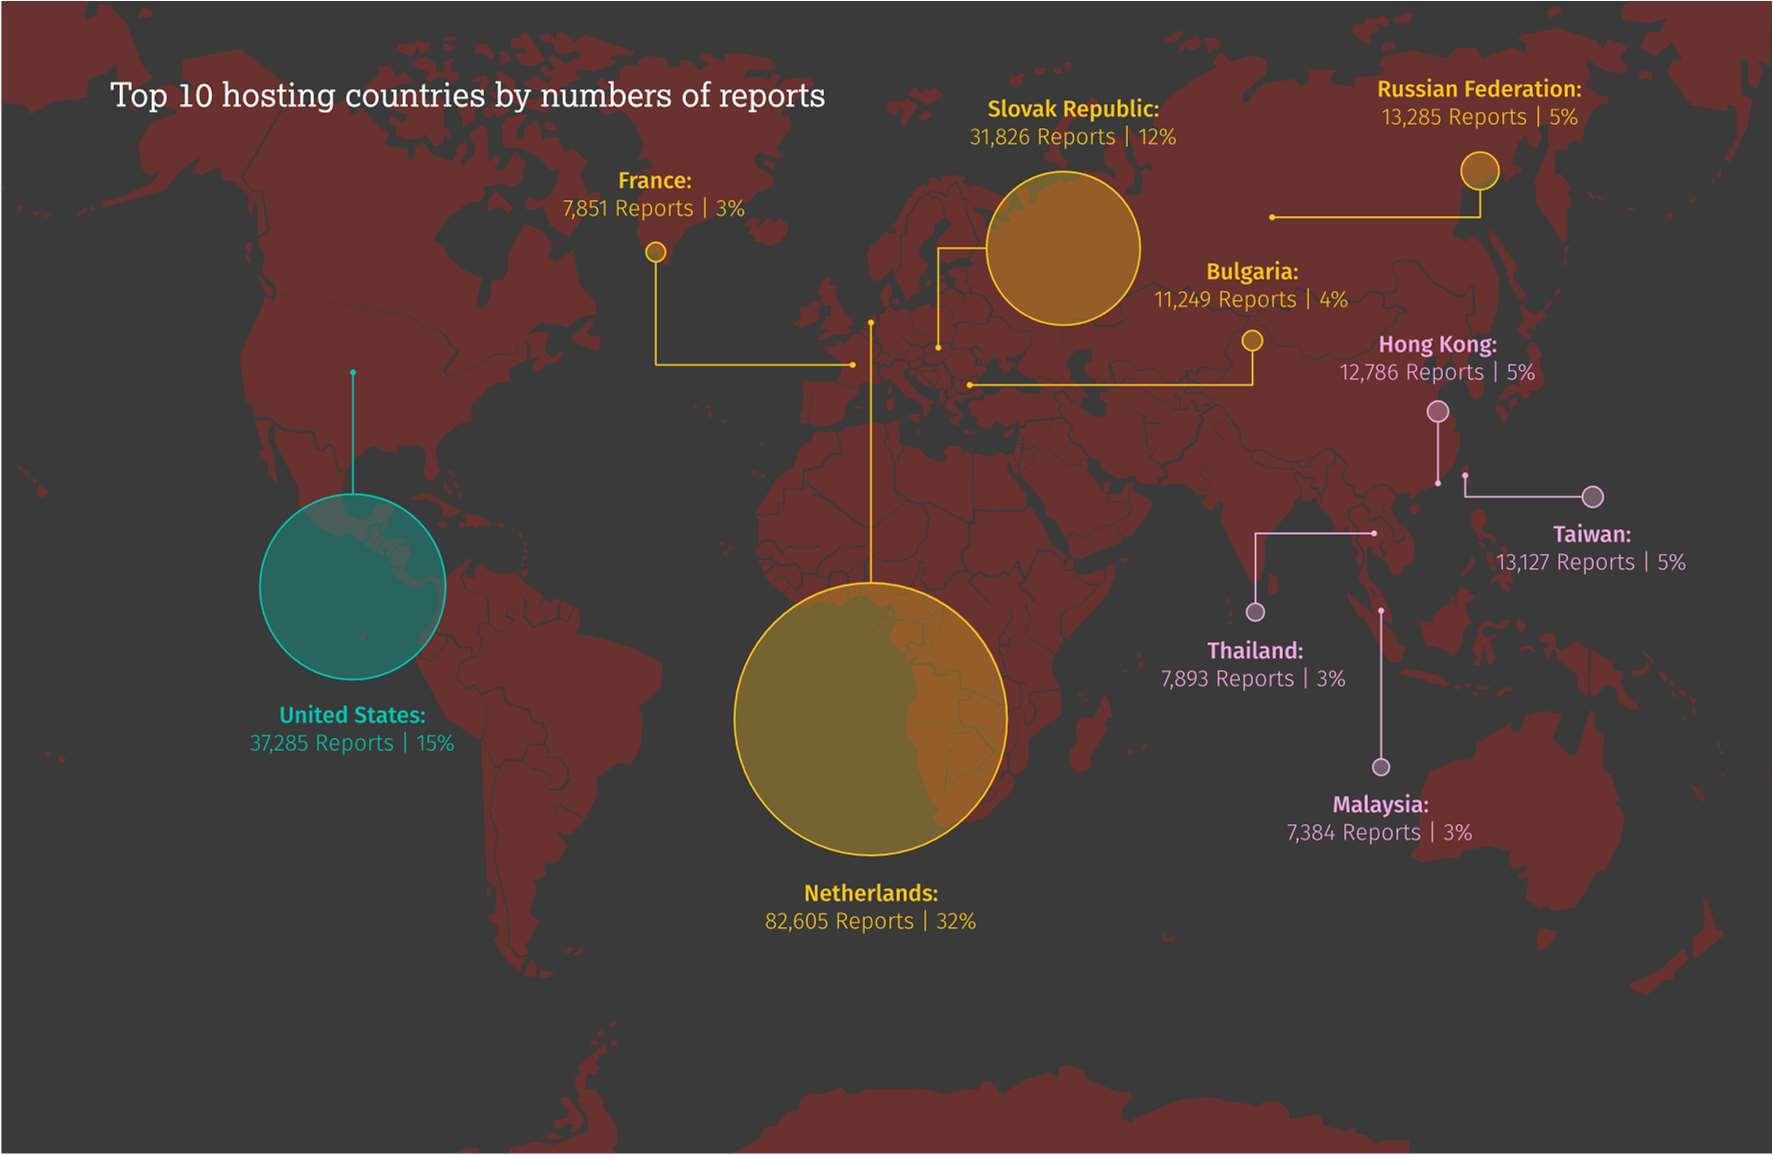Click the large Netherlands bubble
Image resolution: width=1773 pixels, height=1155 pixels.
(x=870, y=719)
